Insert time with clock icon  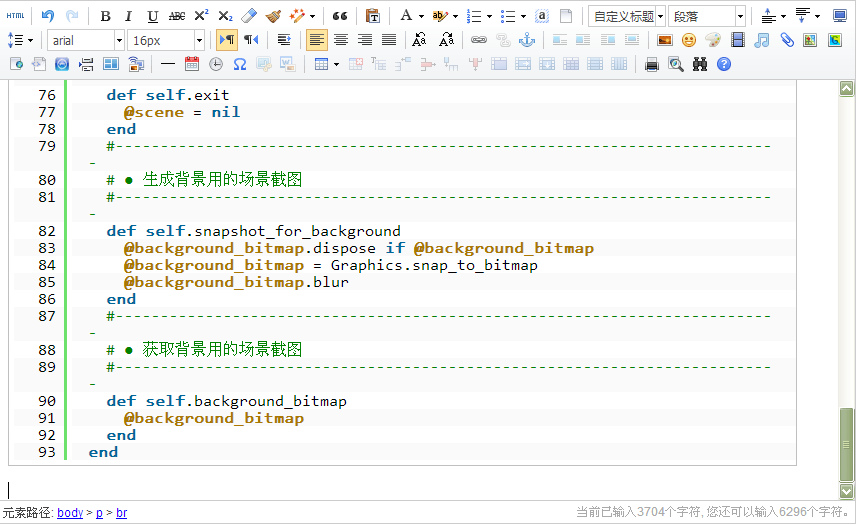point(216,64)
